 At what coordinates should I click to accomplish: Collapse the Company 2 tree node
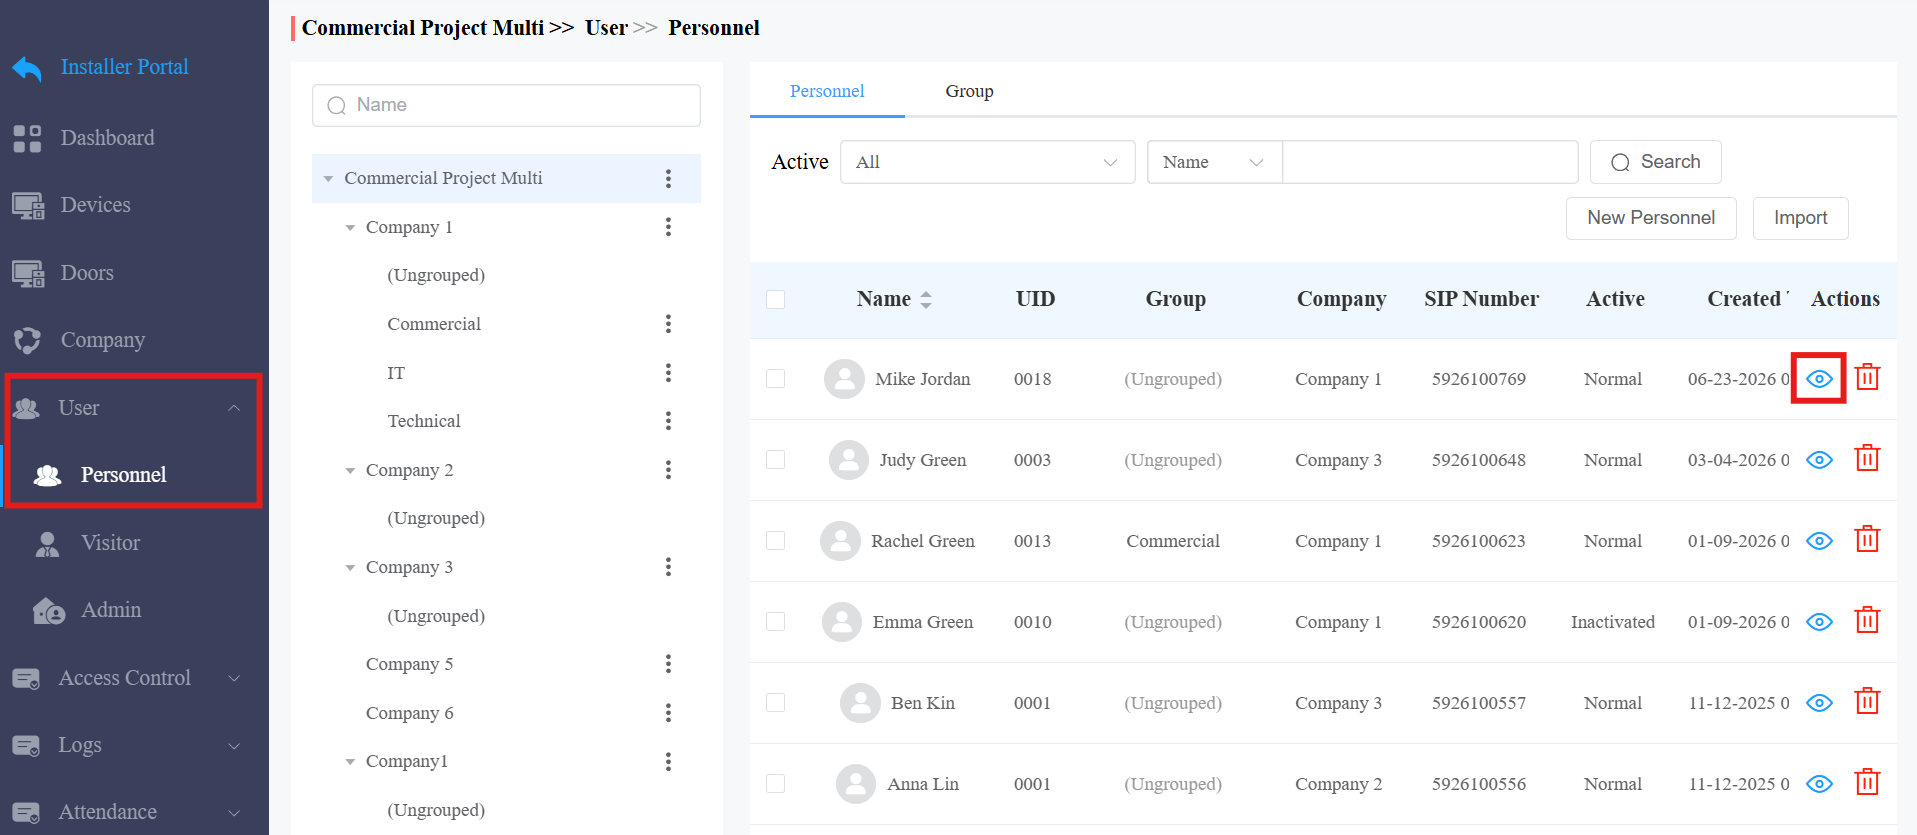click(x=350, y=471)
